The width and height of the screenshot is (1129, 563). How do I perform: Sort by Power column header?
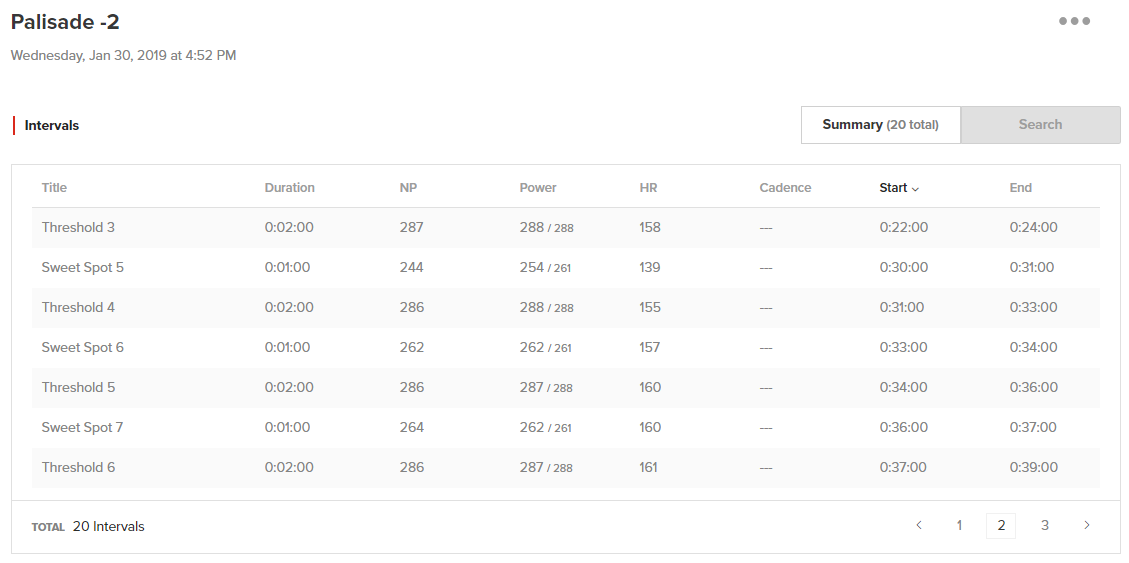tap(538, 188)
